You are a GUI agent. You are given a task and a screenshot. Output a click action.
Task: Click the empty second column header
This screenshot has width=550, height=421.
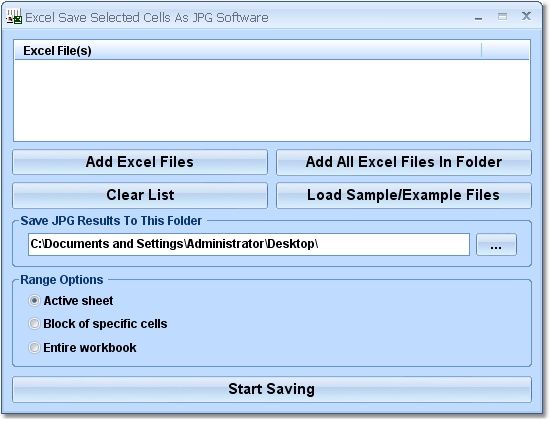[x=505, y=51]
